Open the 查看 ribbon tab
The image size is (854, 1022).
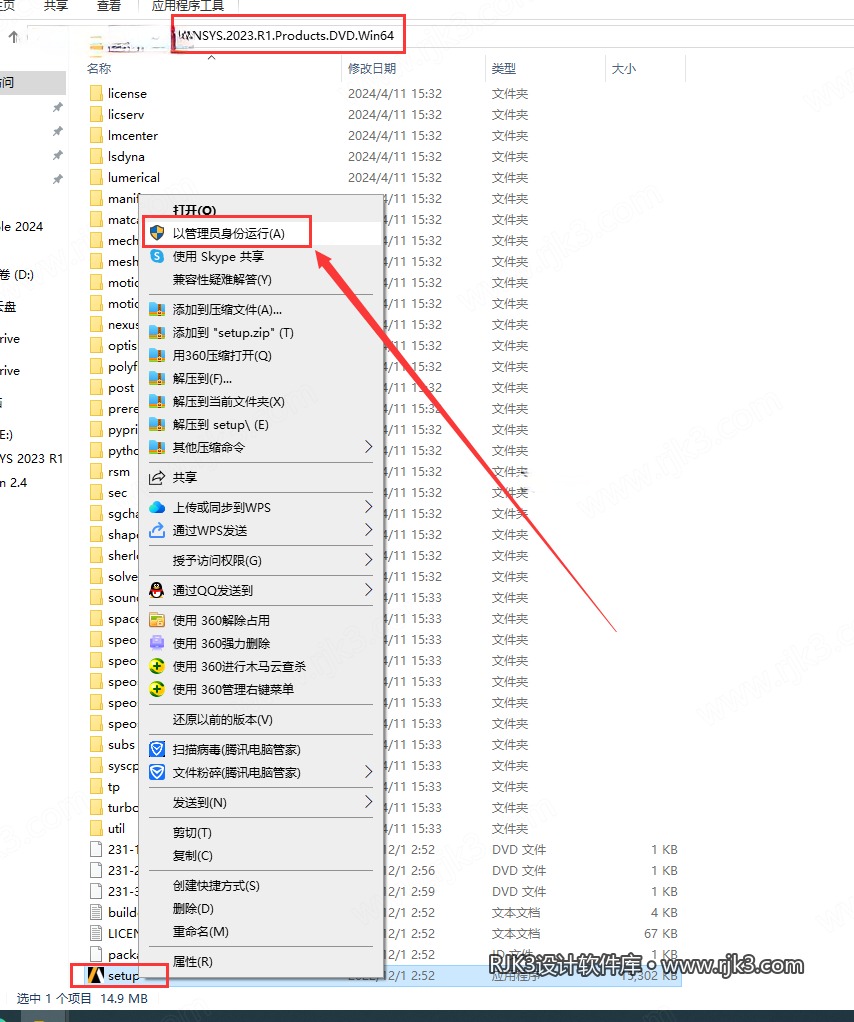point(108,6)
